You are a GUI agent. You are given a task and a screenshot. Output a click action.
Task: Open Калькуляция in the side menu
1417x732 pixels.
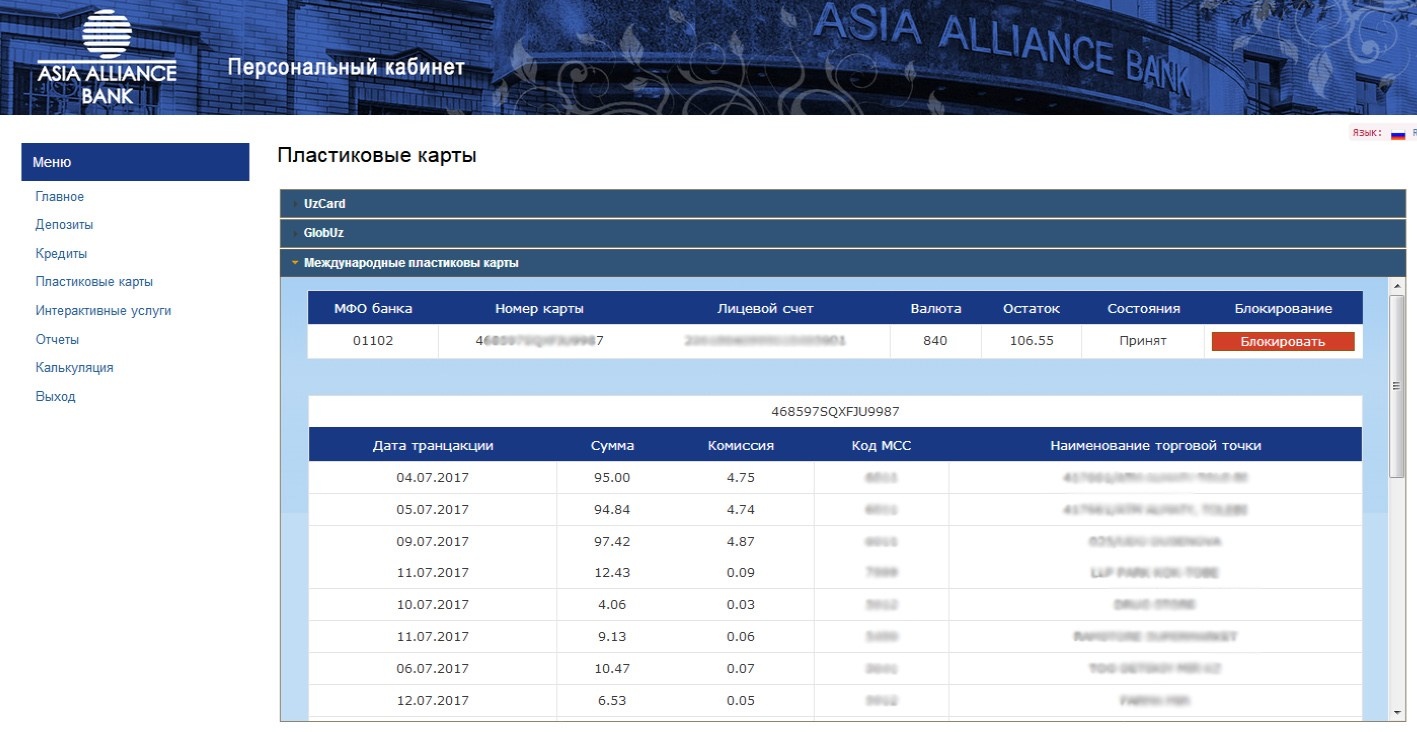click(74, 368)
